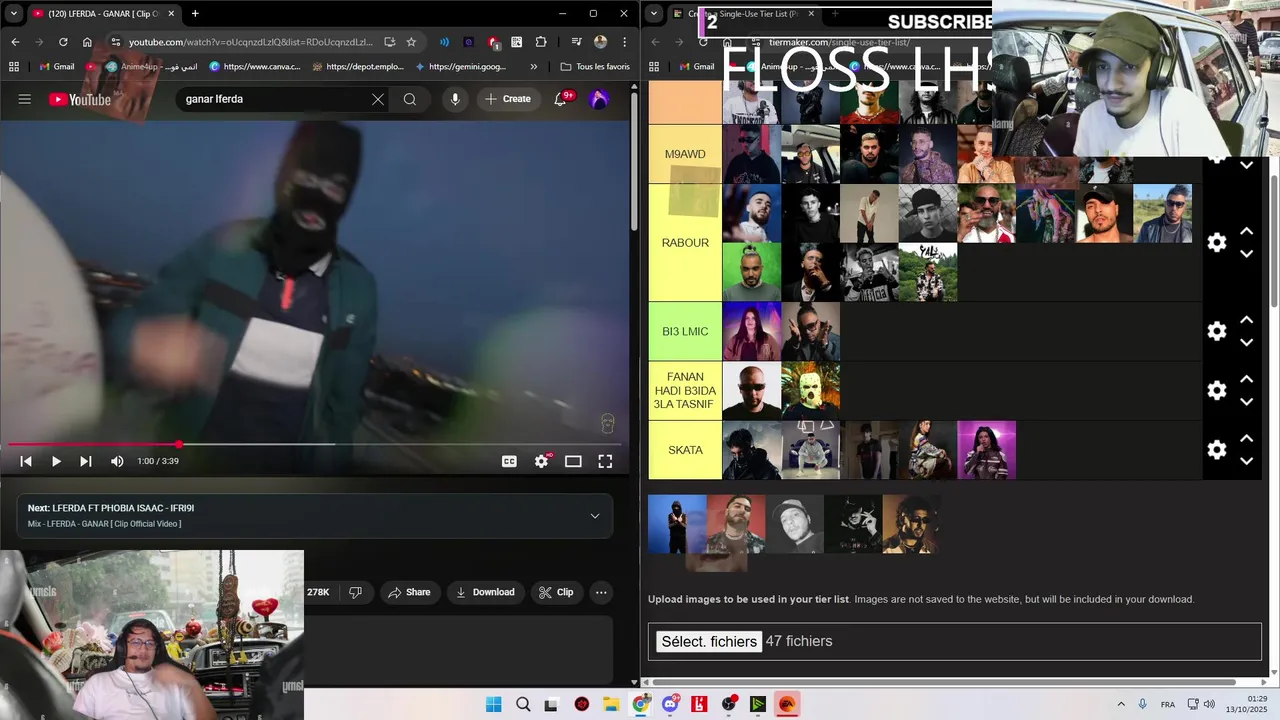The height and width of the screenshot is (720, 1280).
Task: Reload the YouTube page
Action: pyautogui.click(x=63, y=42)
